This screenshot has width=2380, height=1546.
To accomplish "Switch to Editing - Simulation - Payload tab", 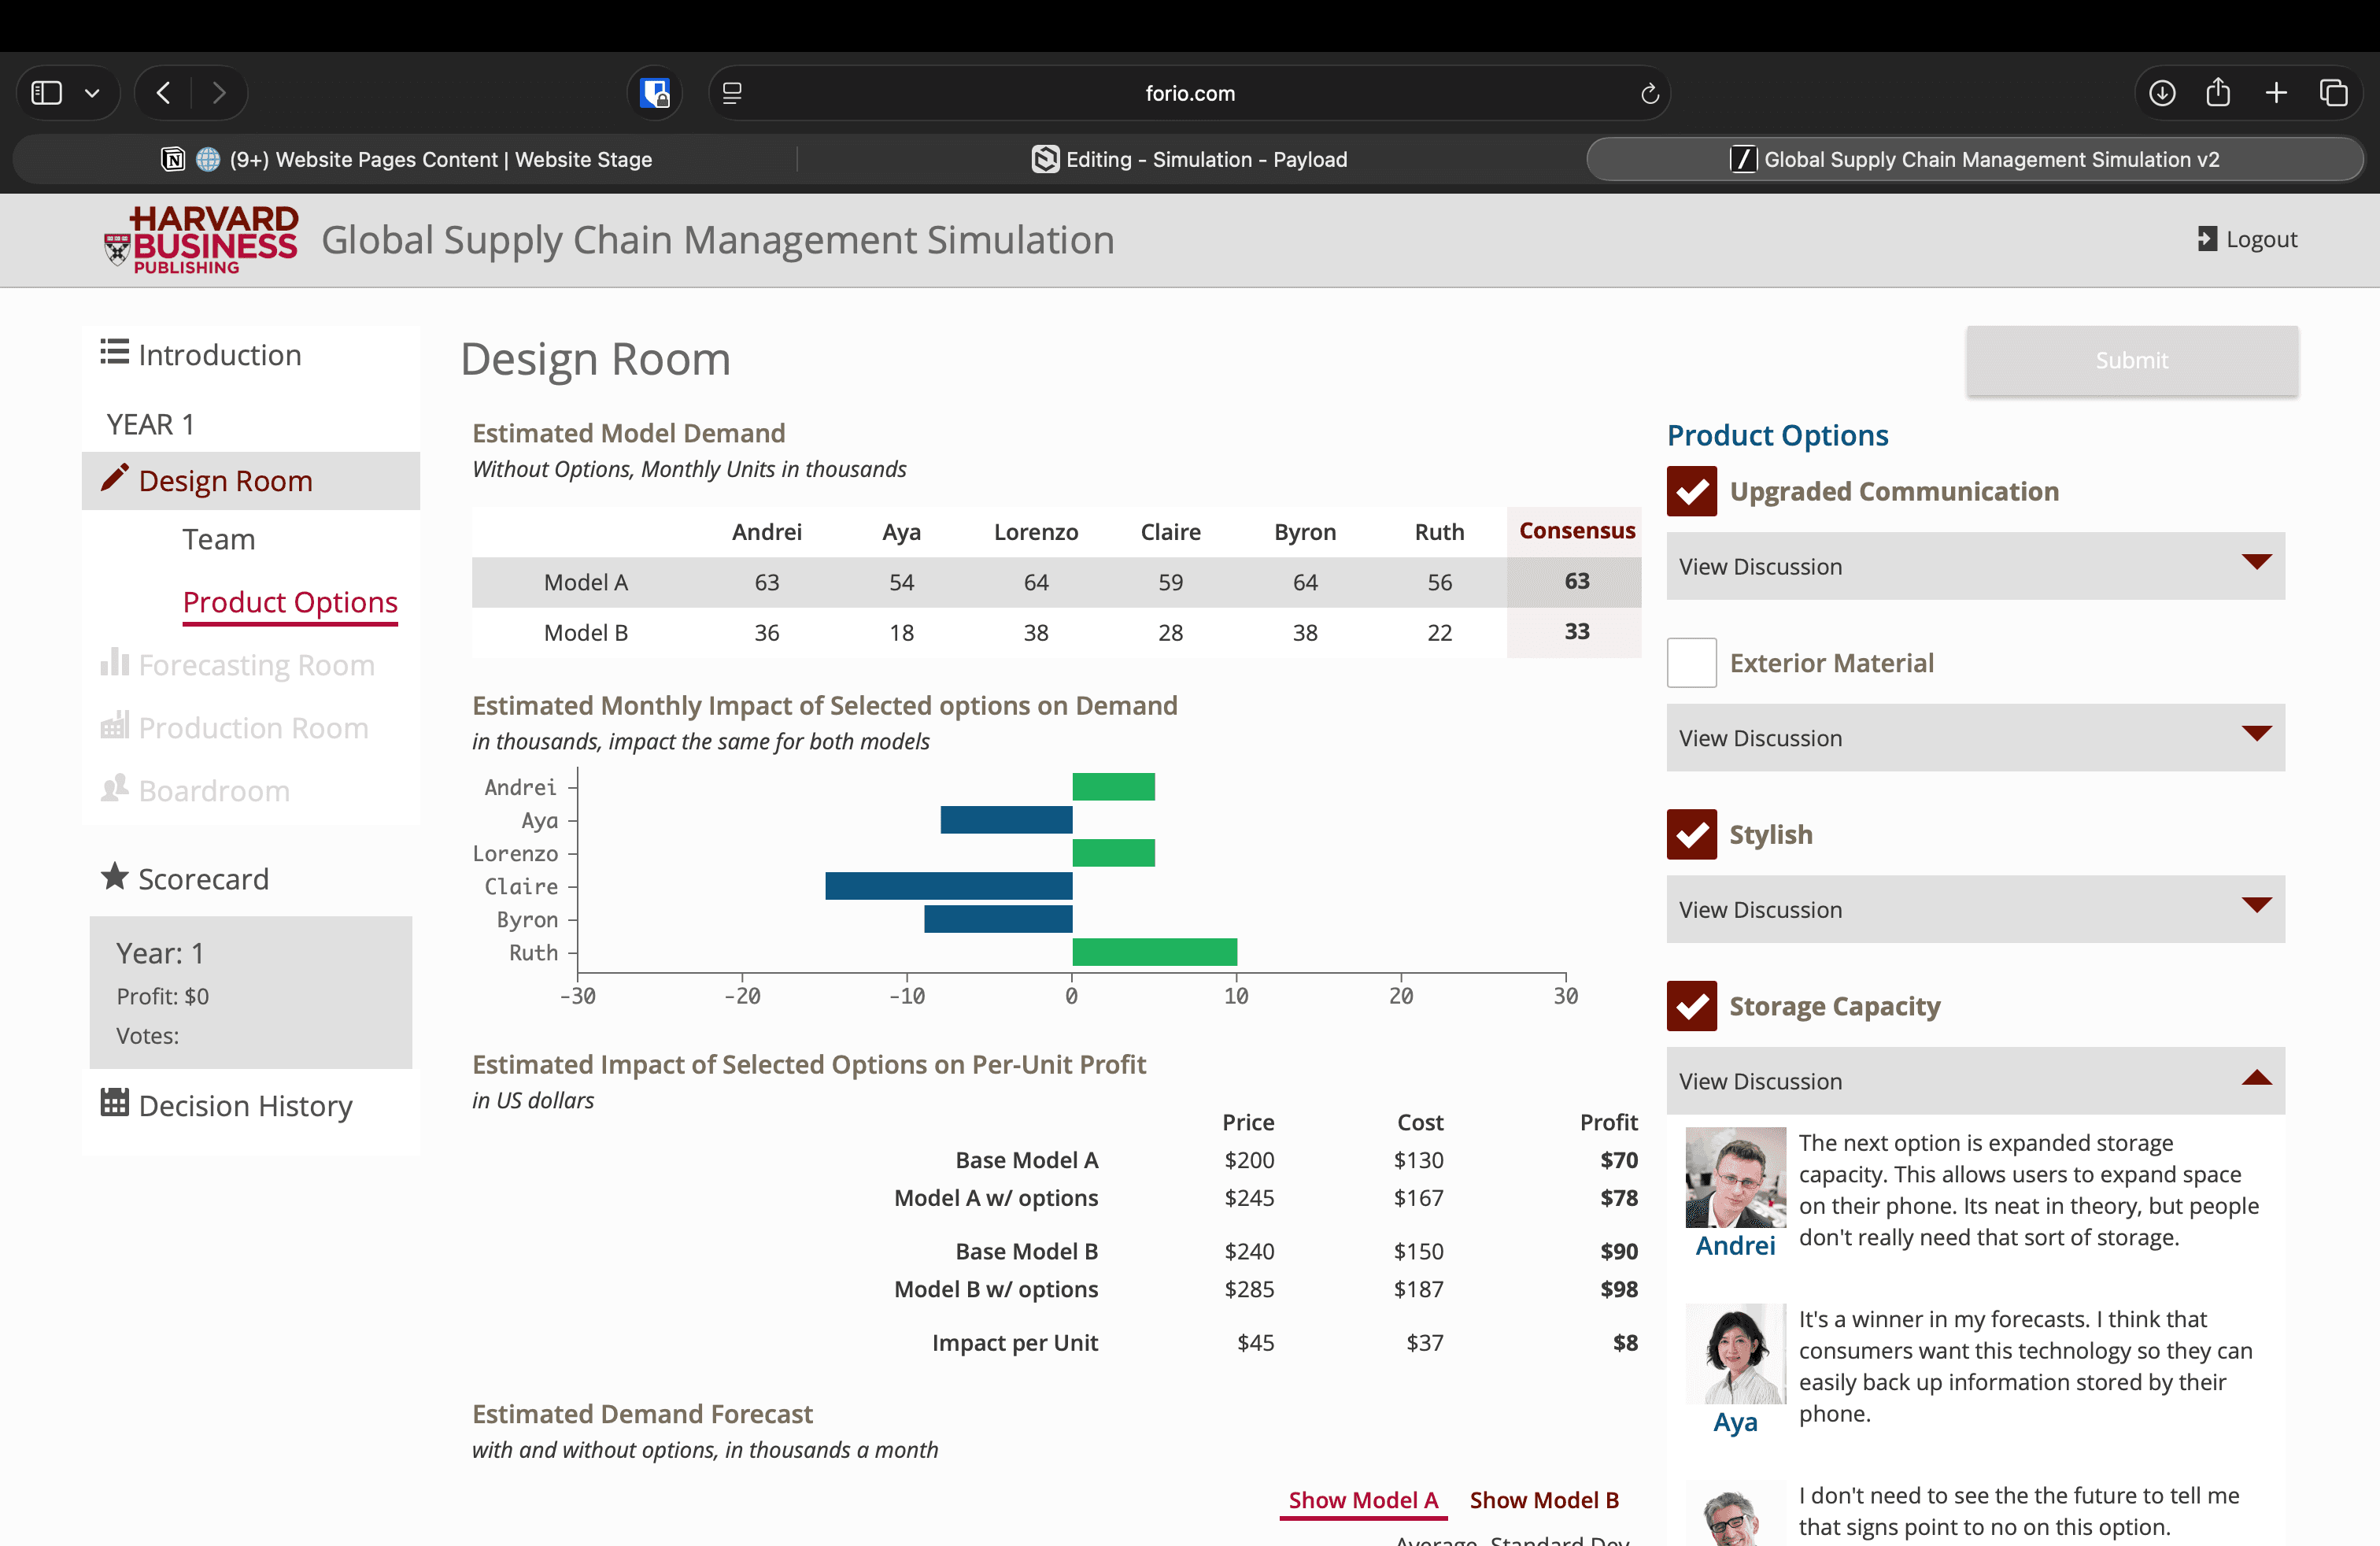I will pyautogui.click(x=1190, y=159).
